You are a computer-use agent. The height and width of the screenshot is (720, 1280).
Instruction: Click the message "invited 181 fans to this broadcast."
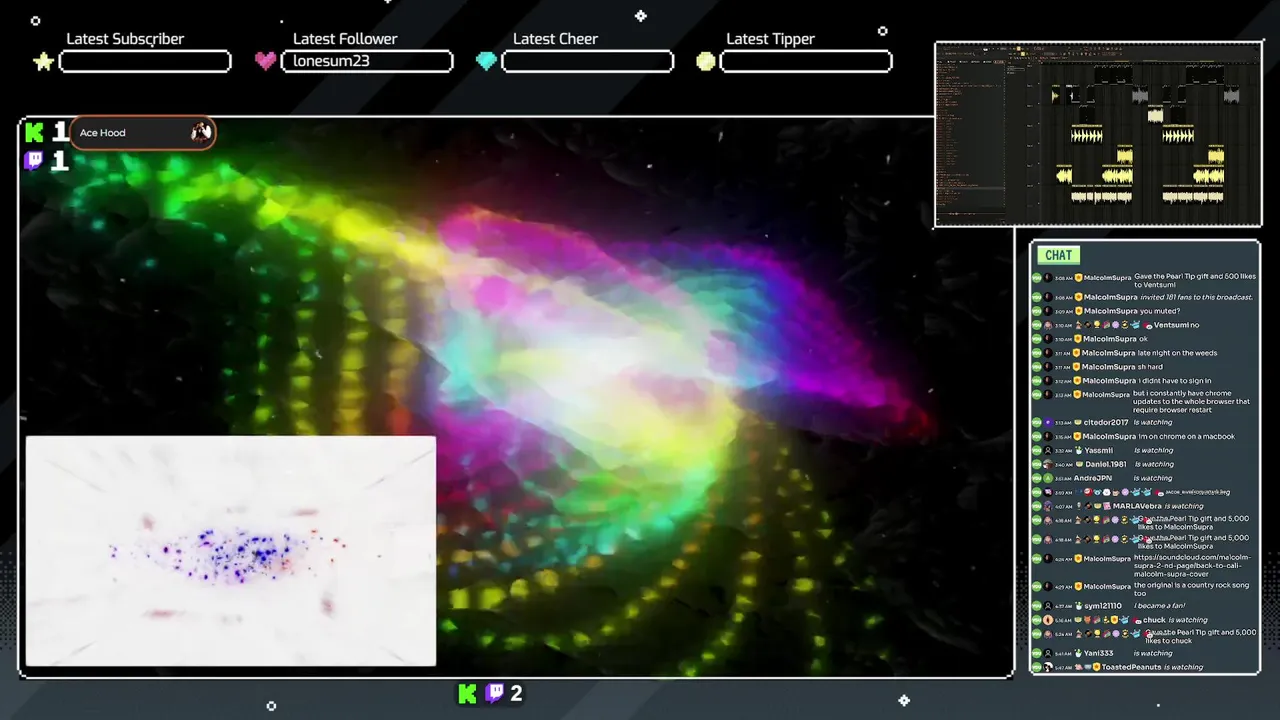pos(1196,297)
